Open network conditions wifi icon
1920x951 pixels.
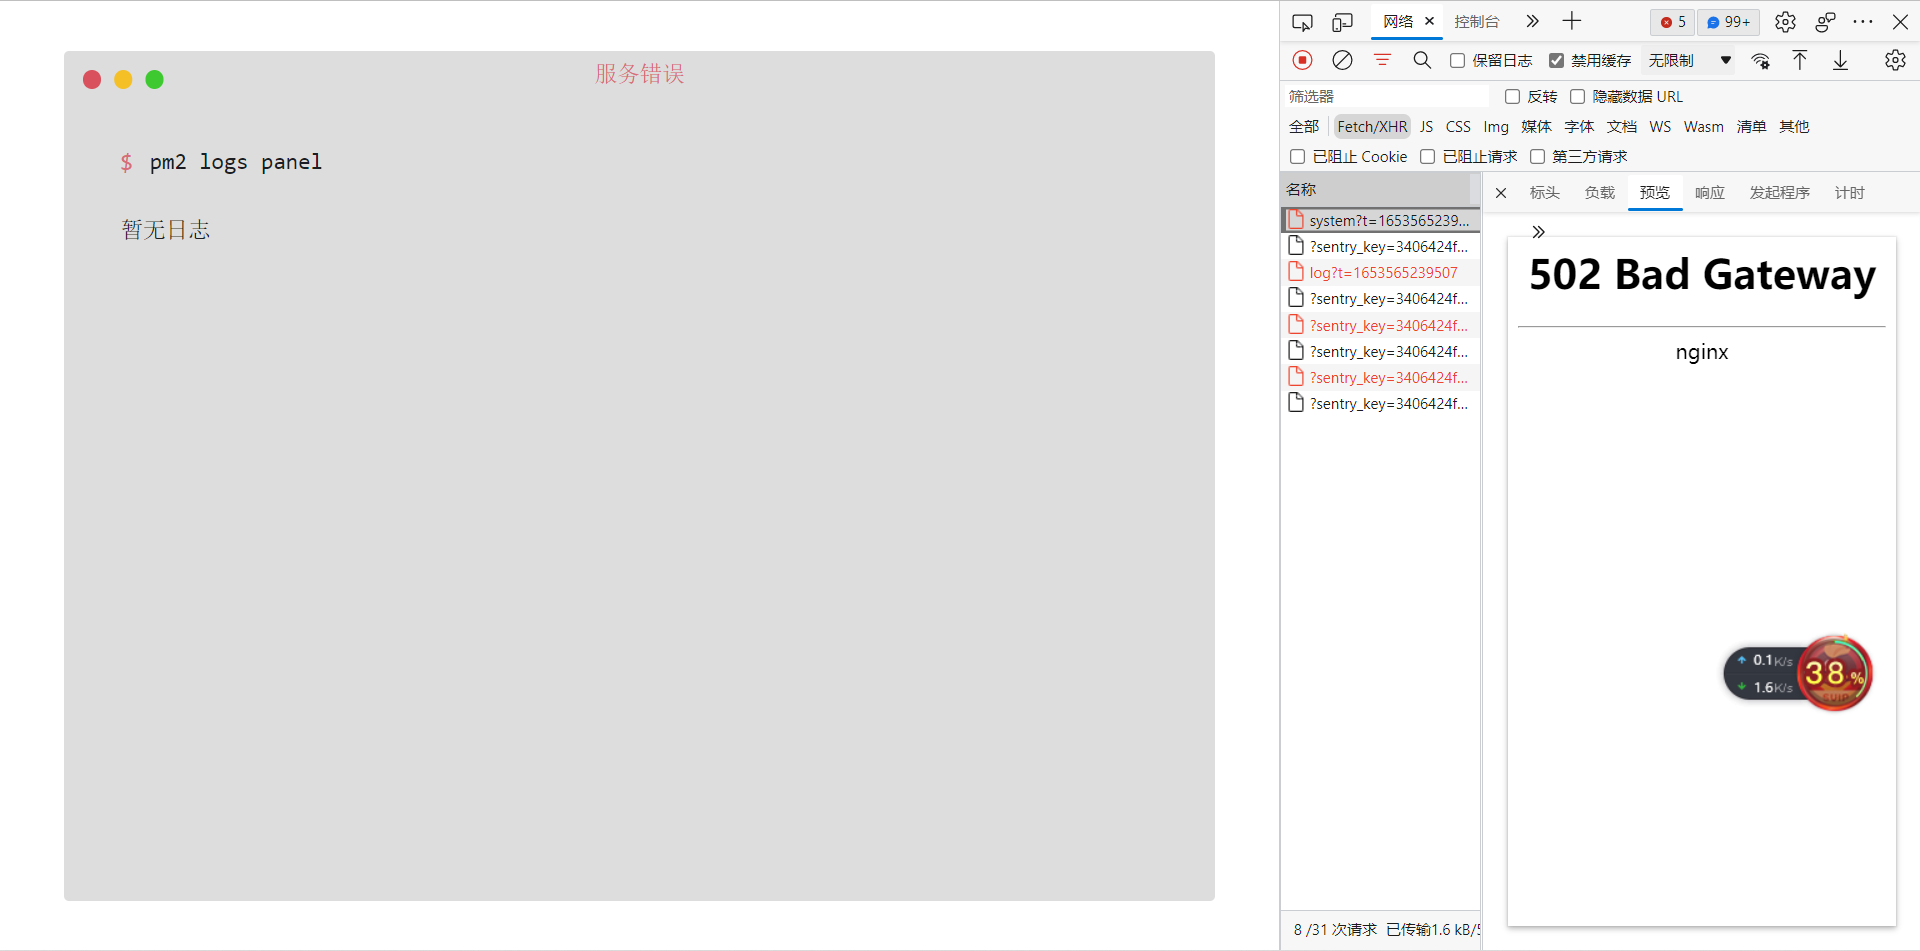pos(1761,61)
